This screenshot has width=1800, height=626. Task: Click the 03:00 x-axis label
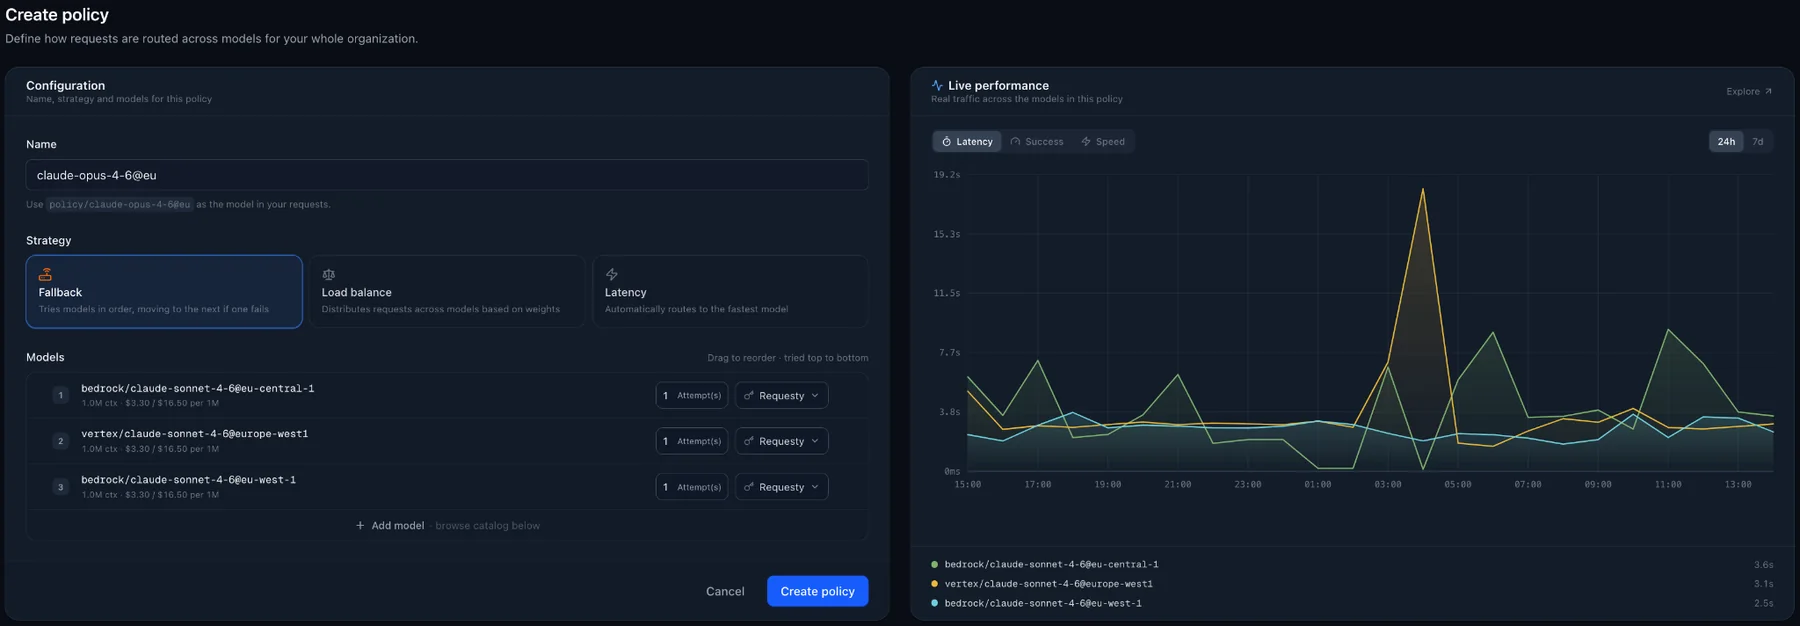(1387, 484)
